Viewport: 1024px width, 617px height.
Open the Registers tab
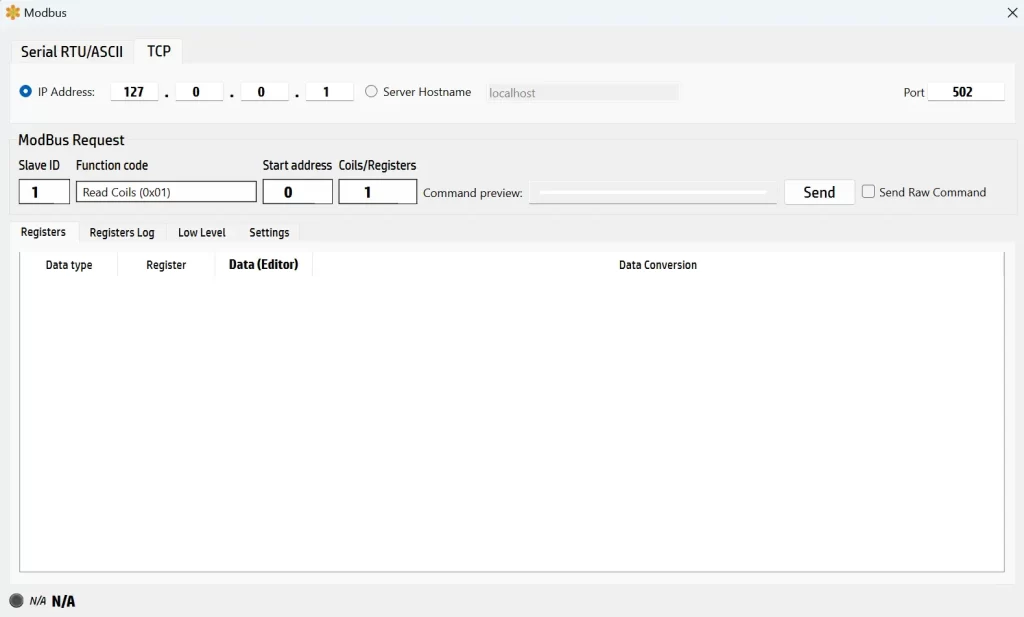(43, 232)
